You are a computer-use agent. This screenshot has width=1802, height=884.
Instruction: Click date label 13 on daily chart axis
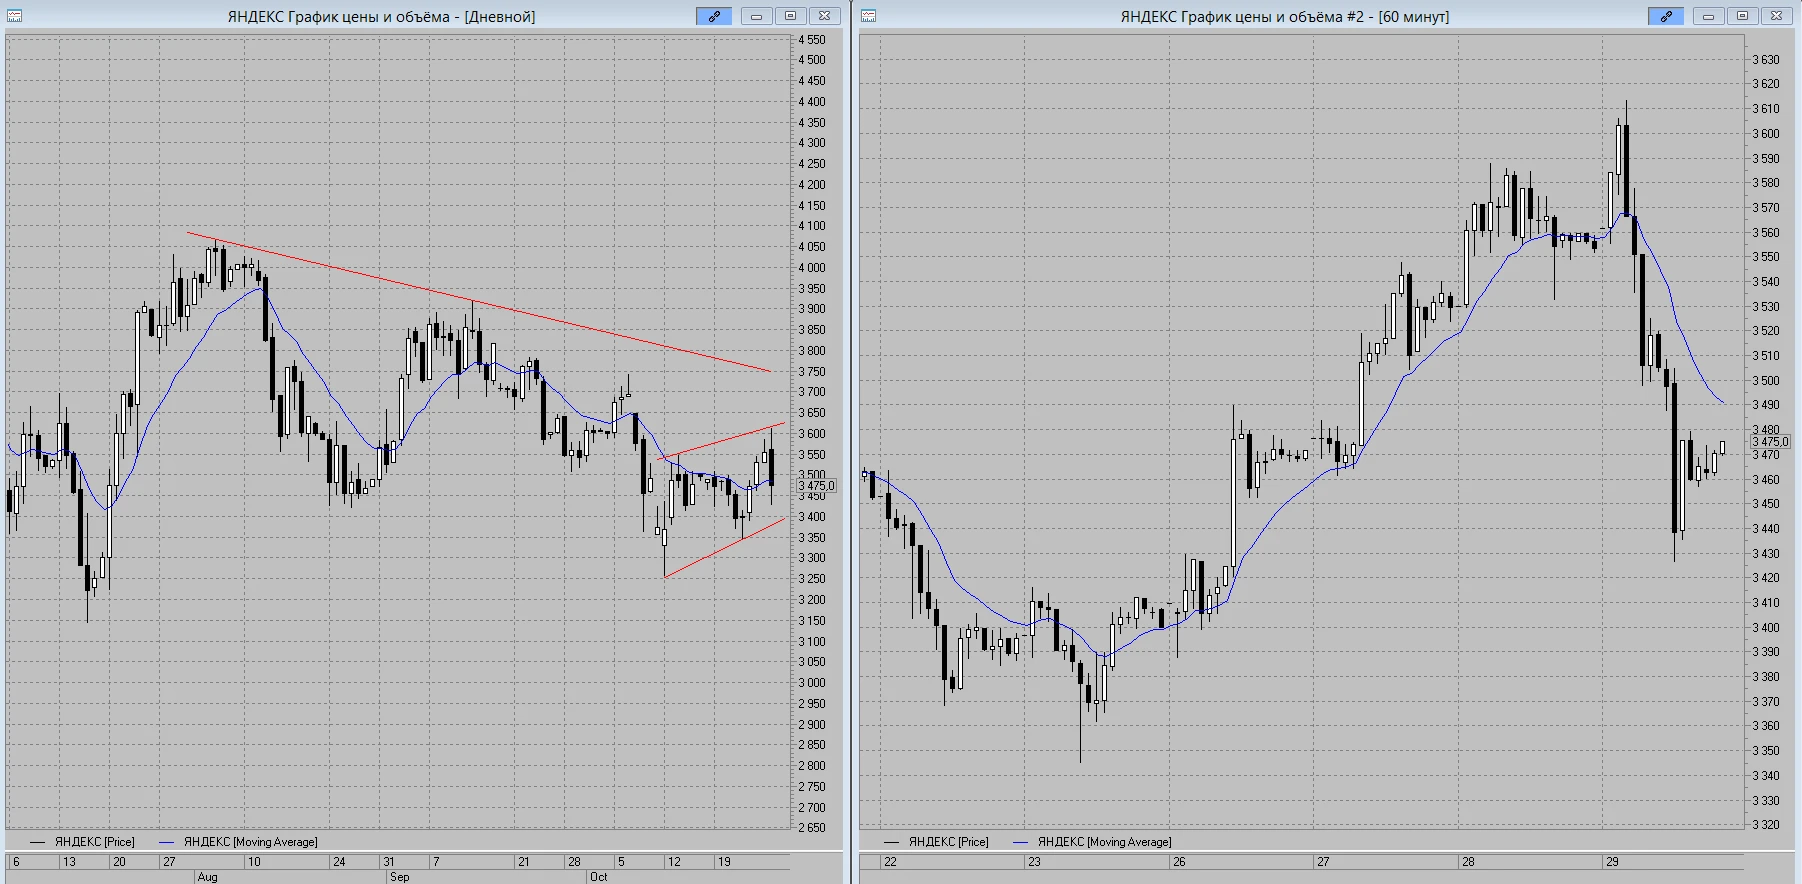[69, 862]
